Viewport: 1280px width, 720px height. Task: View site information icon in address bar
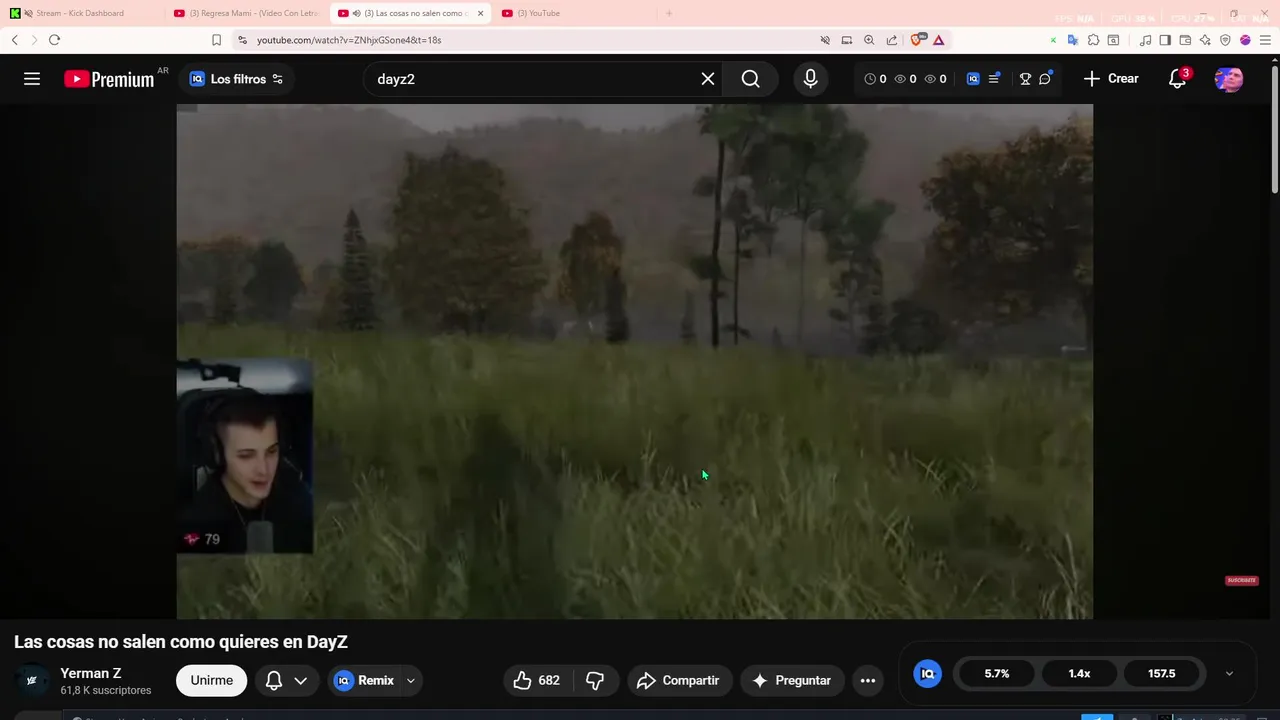pyautogui.click(x=242, y=40)
